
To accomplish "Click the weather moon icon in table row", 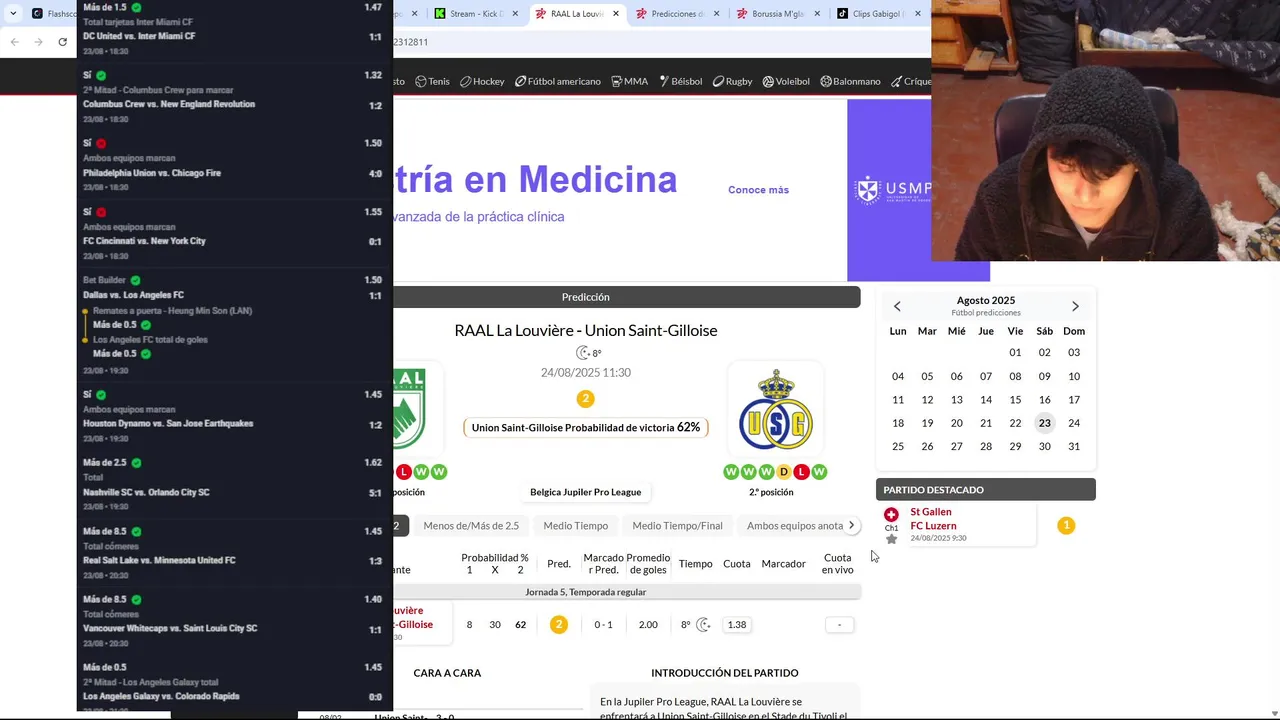I will pyautogui.click(x=703, y=625).
